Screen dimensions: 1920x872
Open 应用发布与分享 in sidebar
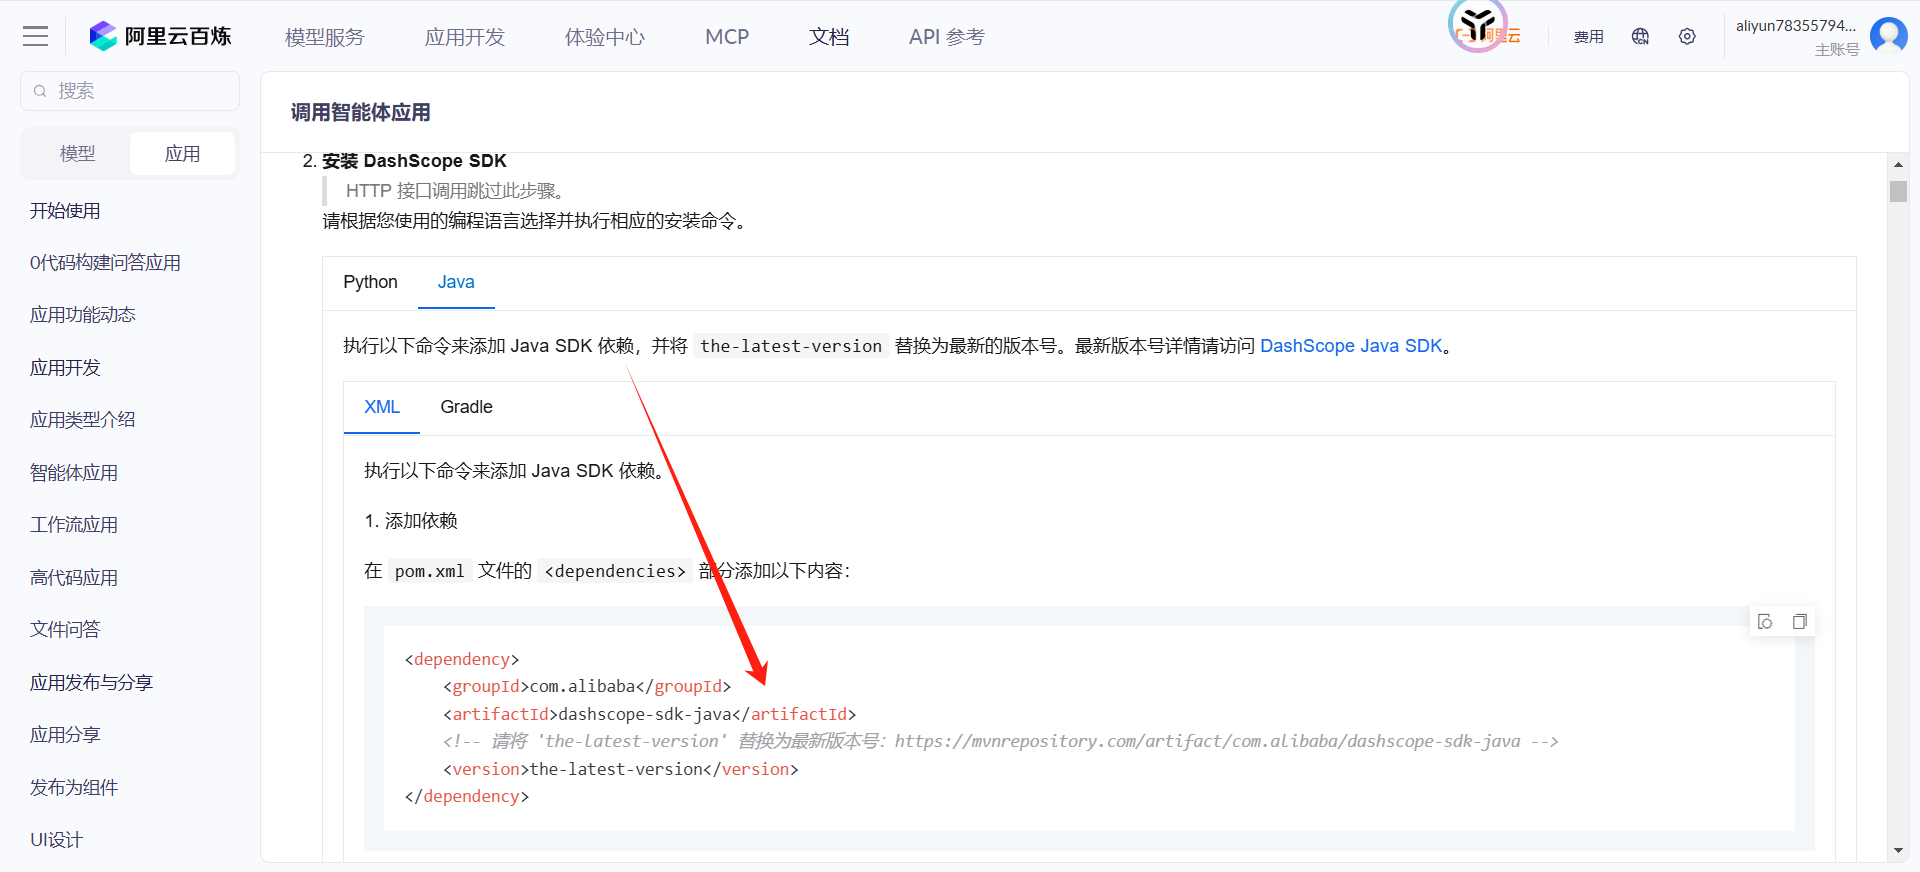pyautogui.click(x=91, y=683)
